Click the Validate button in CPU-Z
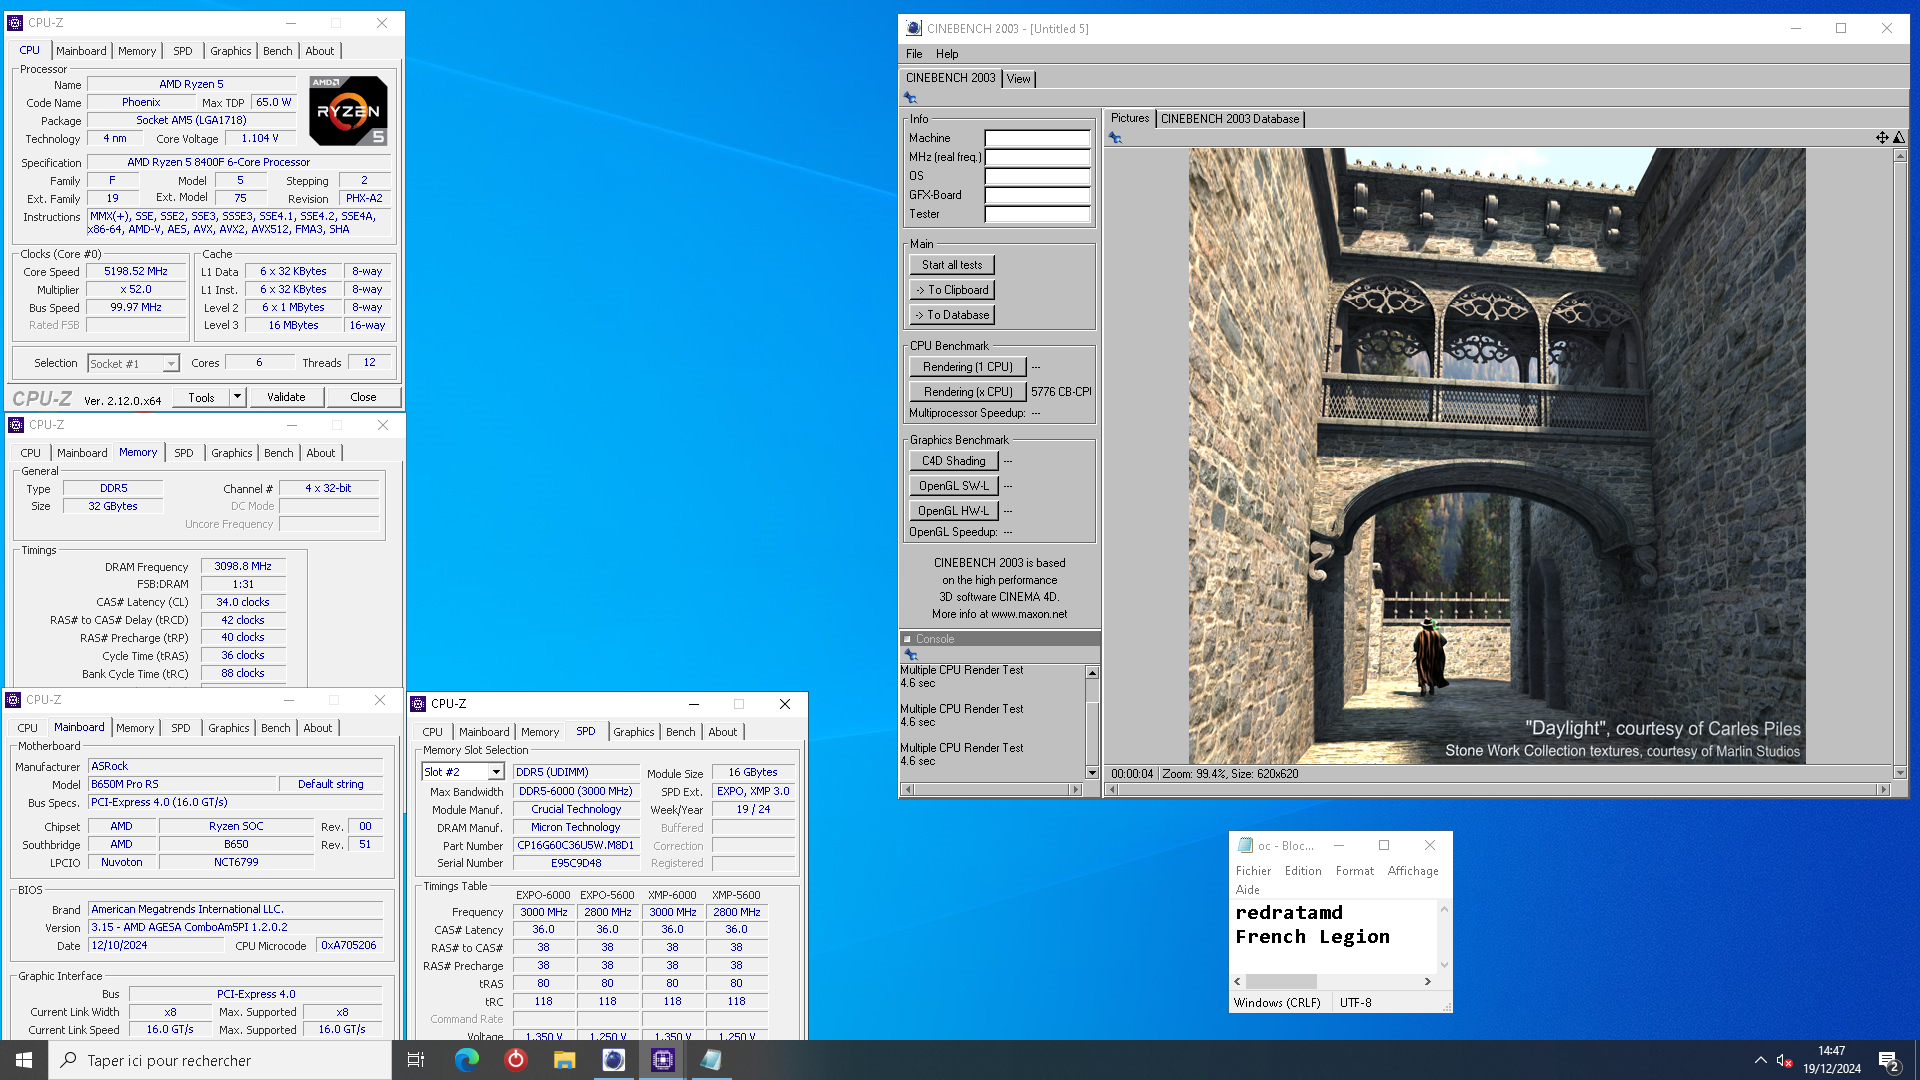 pos(286,397)
